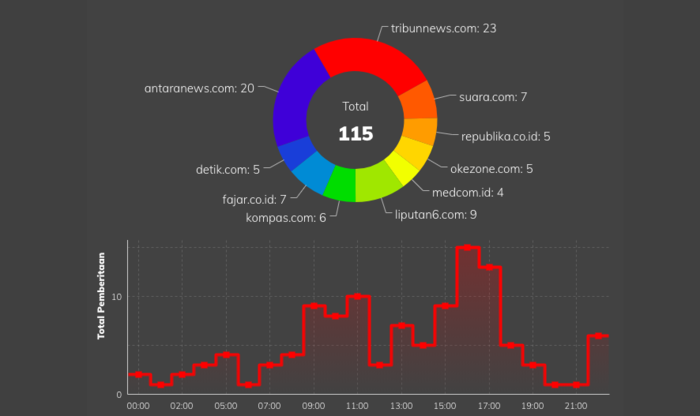The height and width of the screenshot is (416, 700).
Task: Click the 'detik.com: 5' label
Action: (x=228, y=170)
